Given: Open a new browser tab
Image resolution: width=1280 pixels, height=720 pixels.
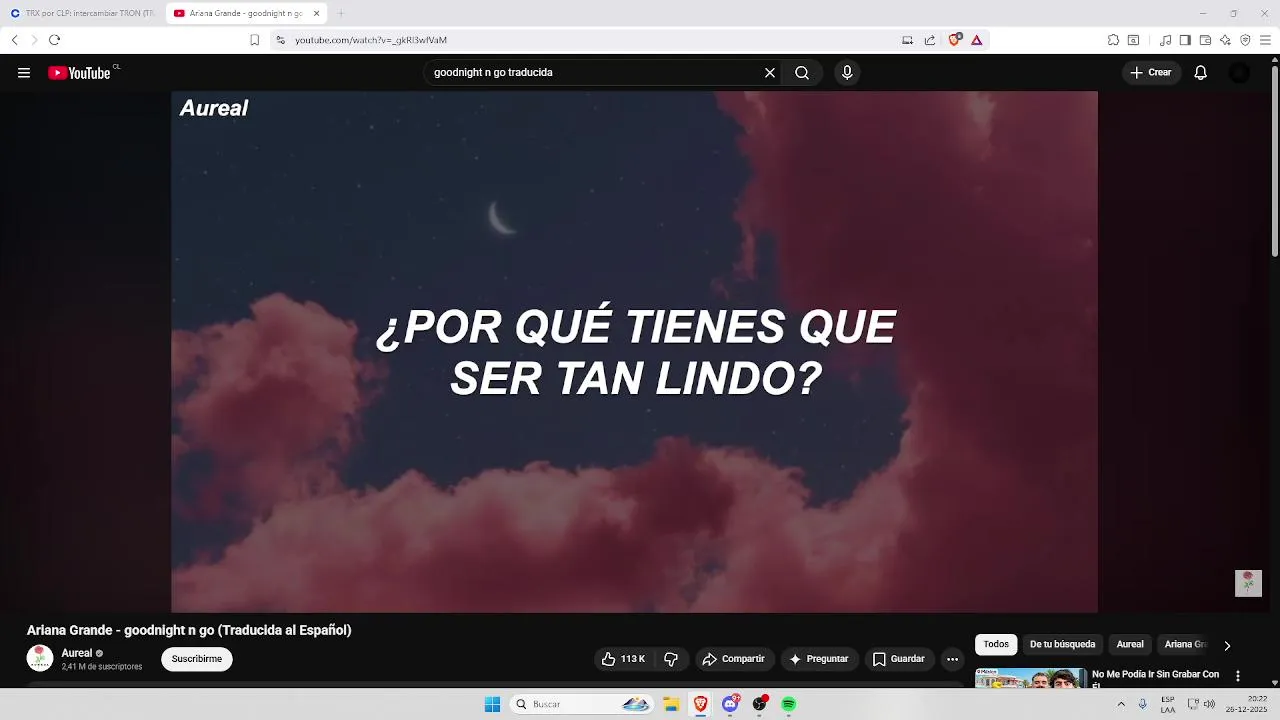Looking at the screenshot, I should tap(340, 13).
